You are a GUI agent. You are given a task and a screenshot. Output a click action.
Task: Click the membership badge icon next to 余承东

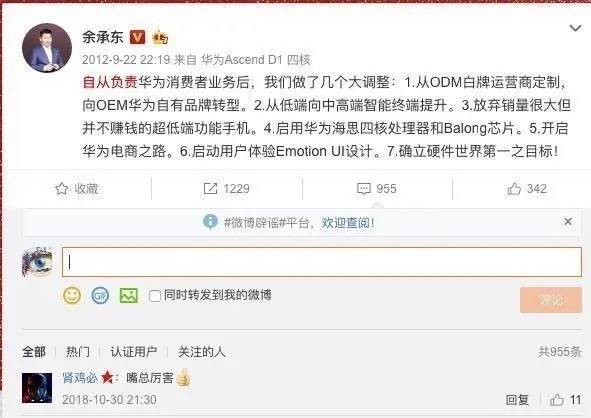point(160,37)
